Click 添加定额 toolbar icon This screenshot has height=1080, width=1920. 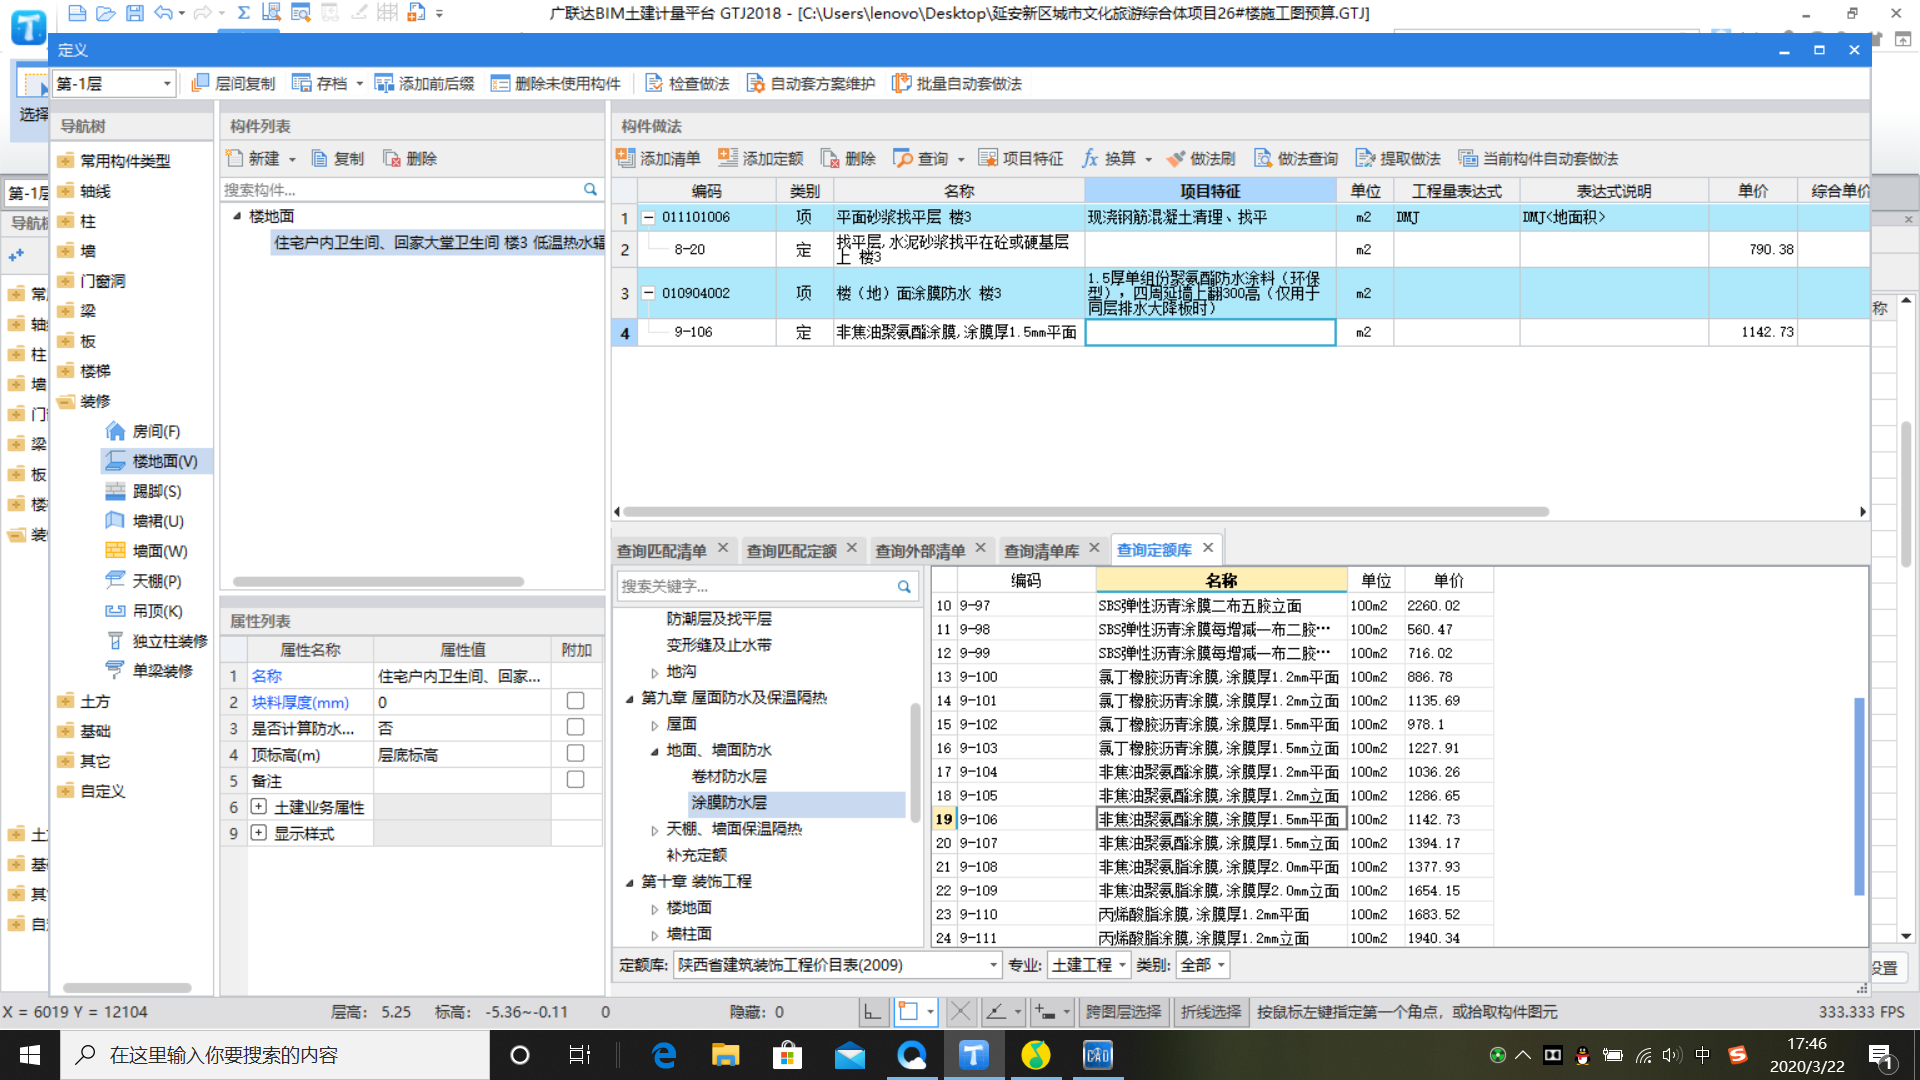pos(727,158)
